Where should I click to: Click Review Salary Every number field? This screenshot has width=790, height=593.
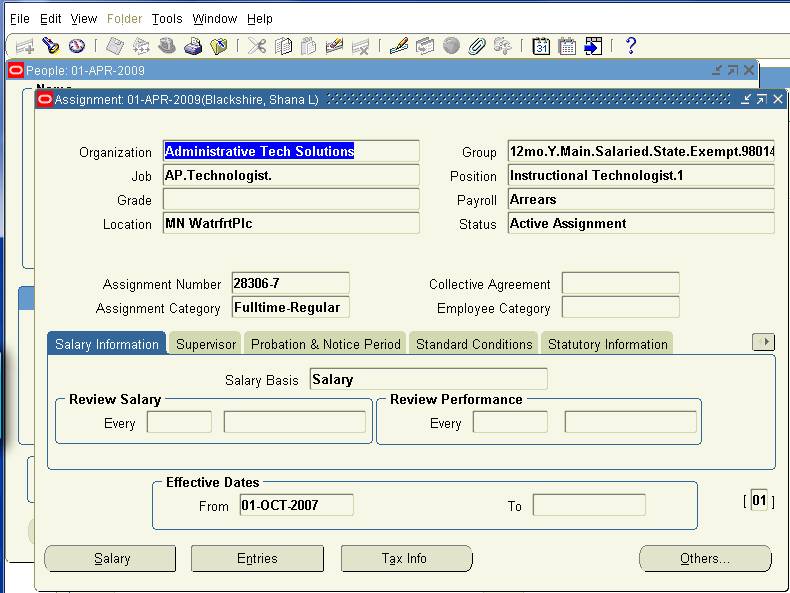179,422
